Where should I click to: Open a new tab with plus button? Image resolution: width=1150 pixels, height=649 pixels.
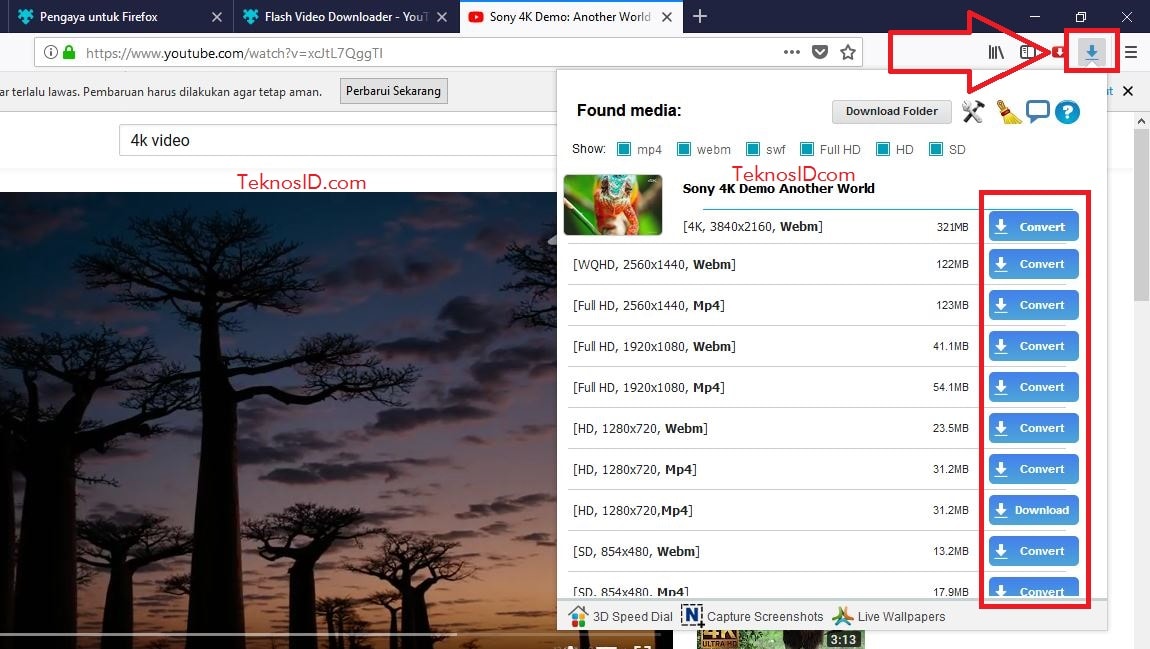point(700,16)
